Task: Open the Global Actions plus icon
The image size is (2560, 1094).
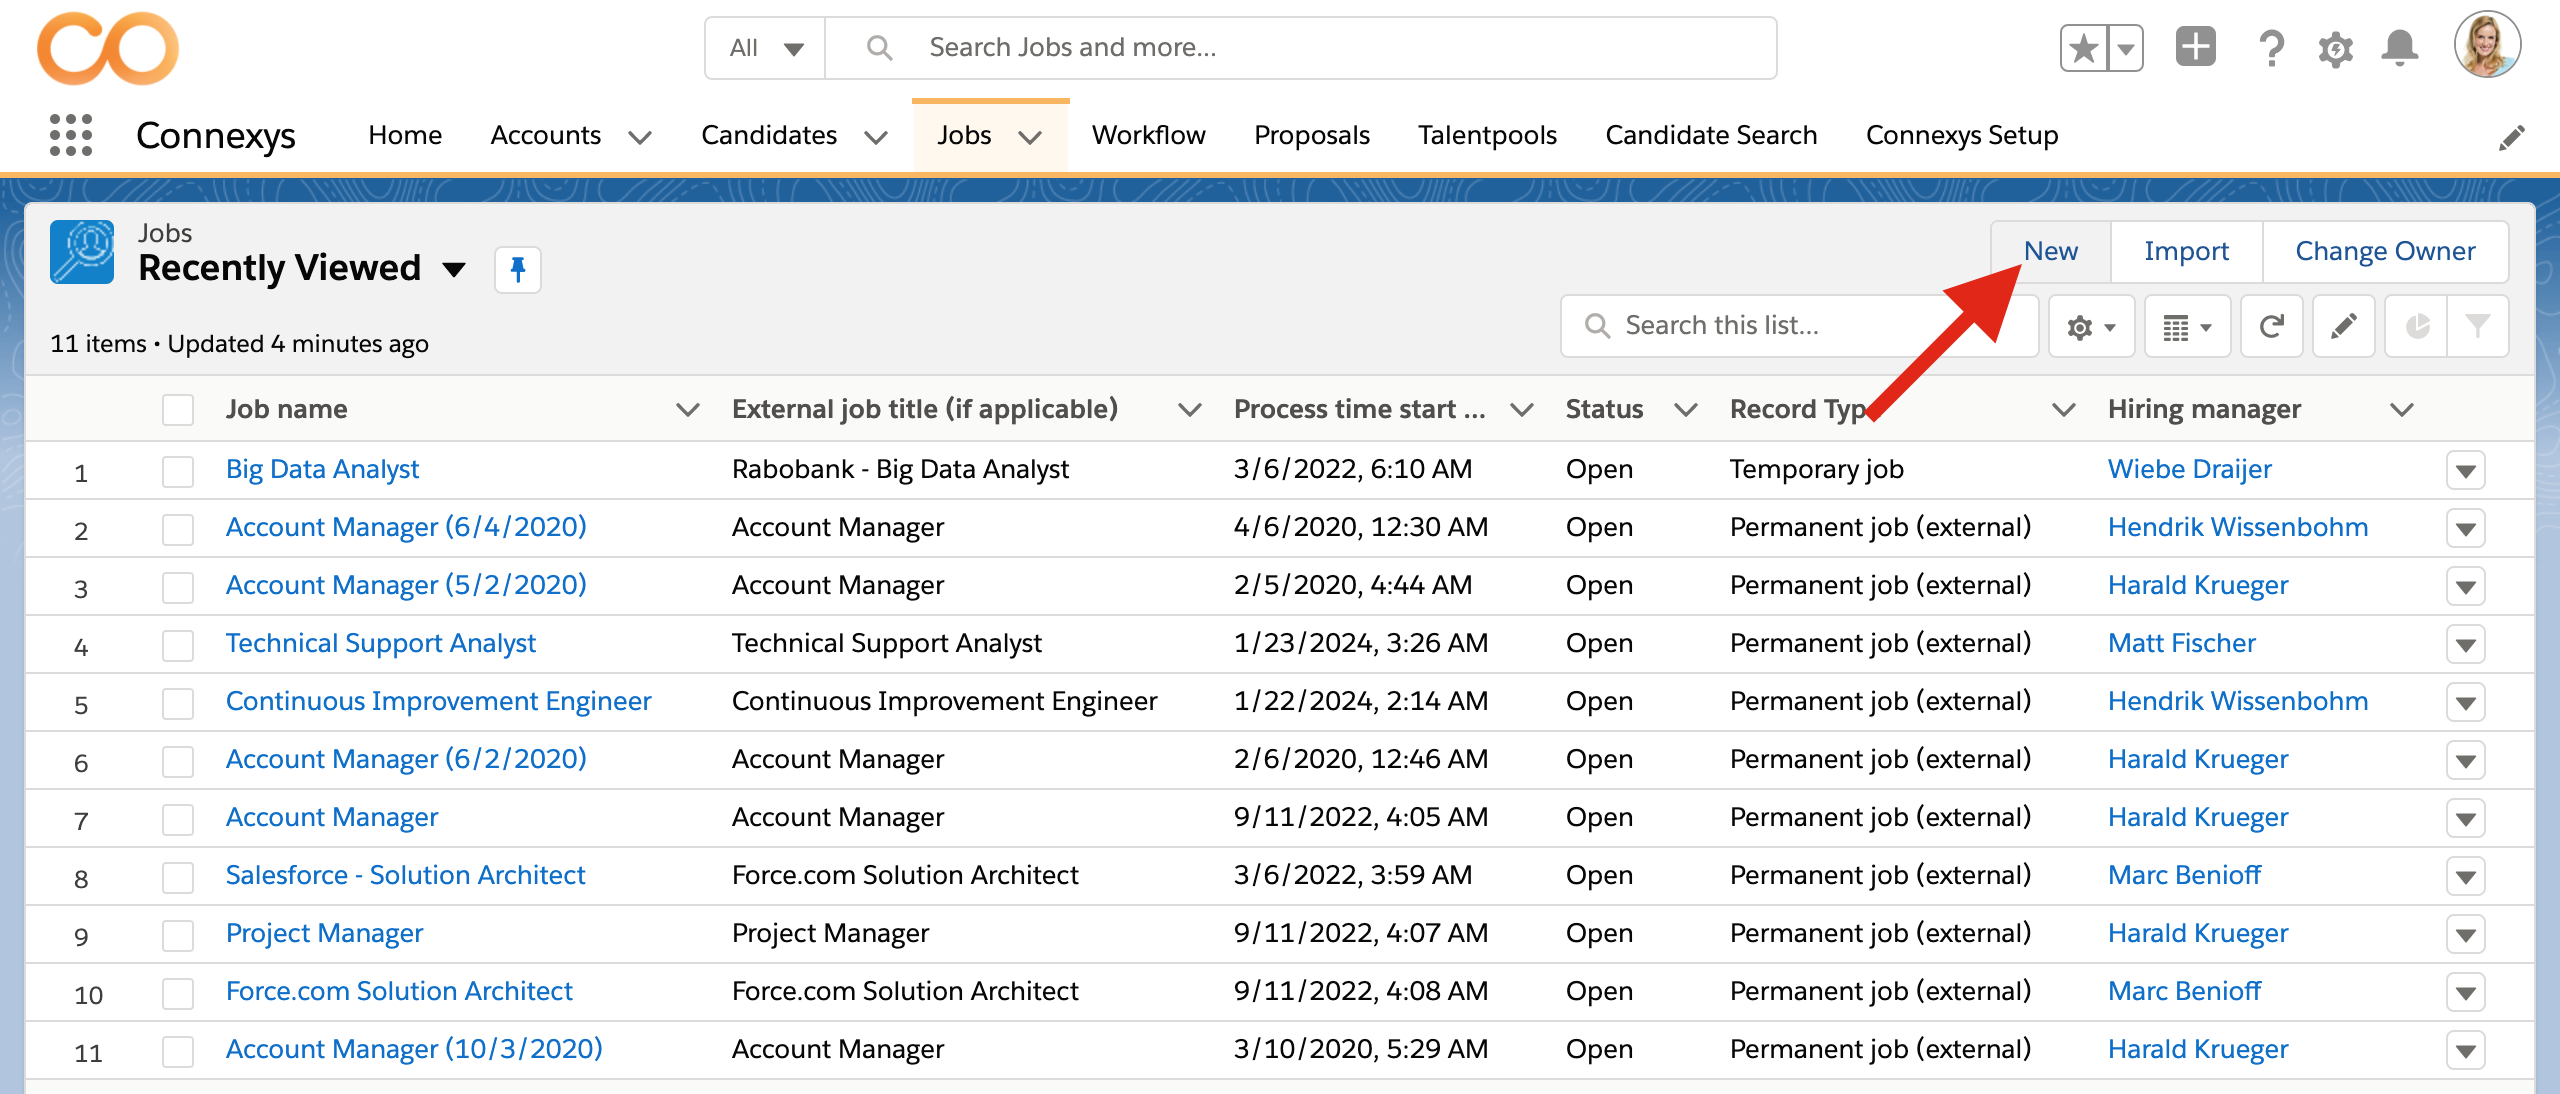Action: [x=2196, y=47]
